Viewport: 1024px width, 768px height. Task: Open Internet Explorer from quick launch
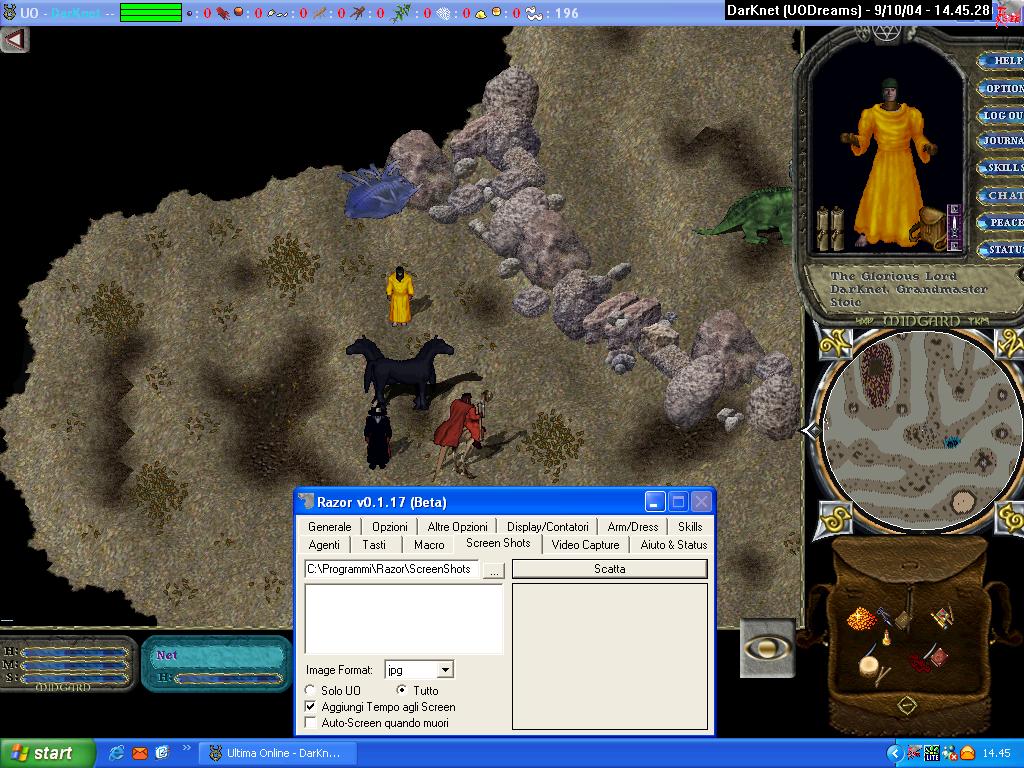pos(116,753)
